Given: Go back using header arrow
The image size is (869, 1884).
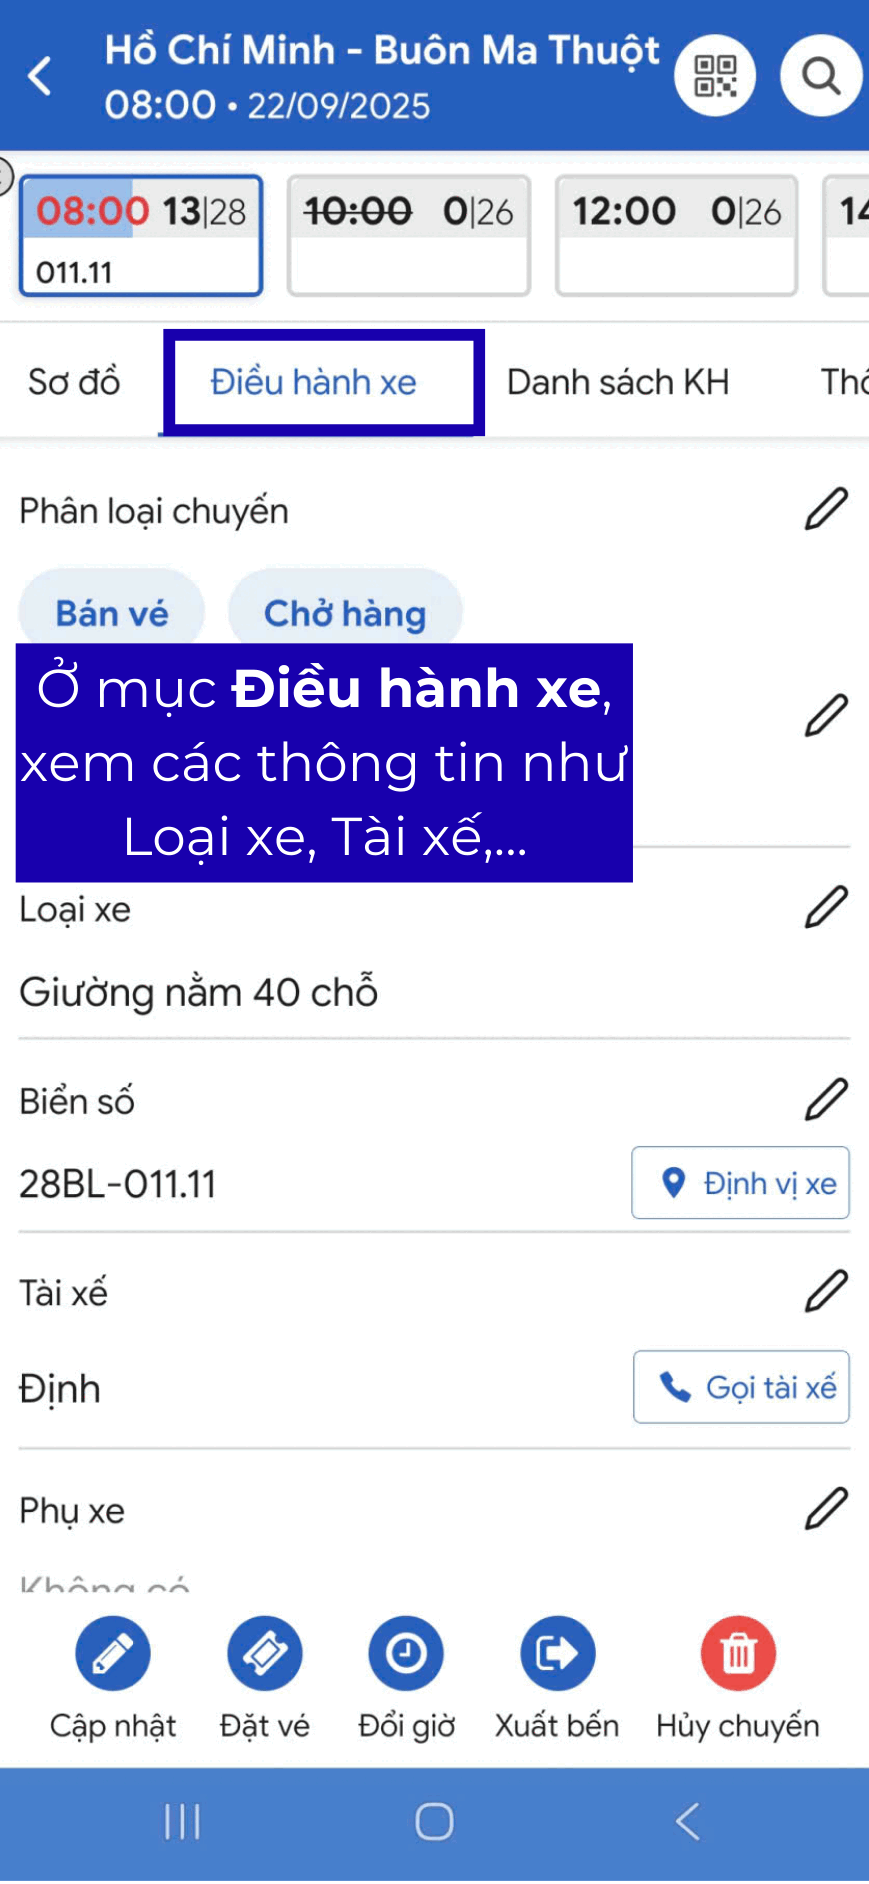Looking at the screenshot, I should pos(40,76).
